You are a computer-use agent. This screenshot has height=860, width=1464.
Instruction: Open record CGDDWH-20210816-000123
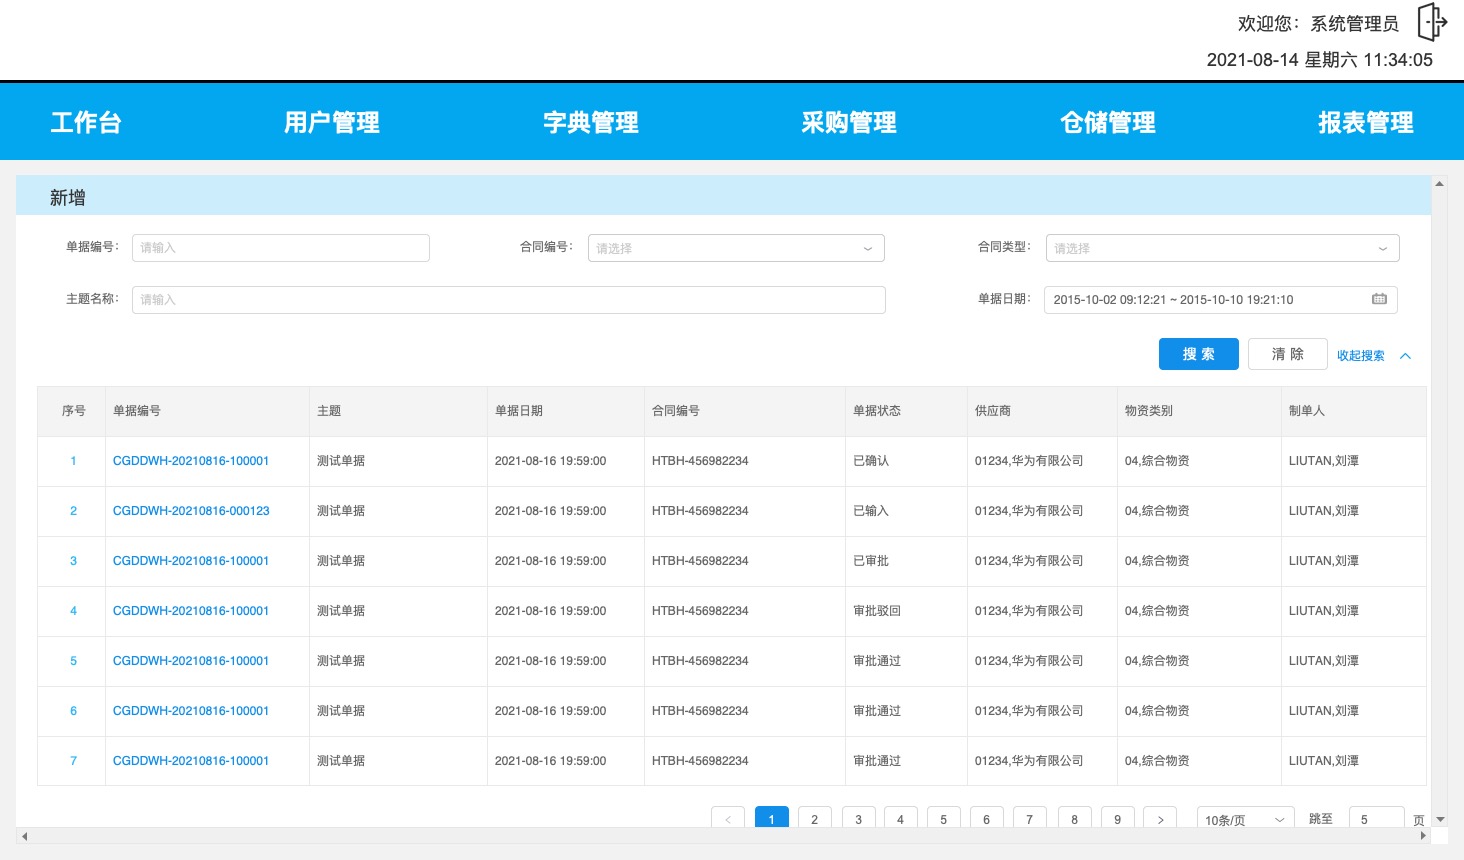(x=191, y=511)
